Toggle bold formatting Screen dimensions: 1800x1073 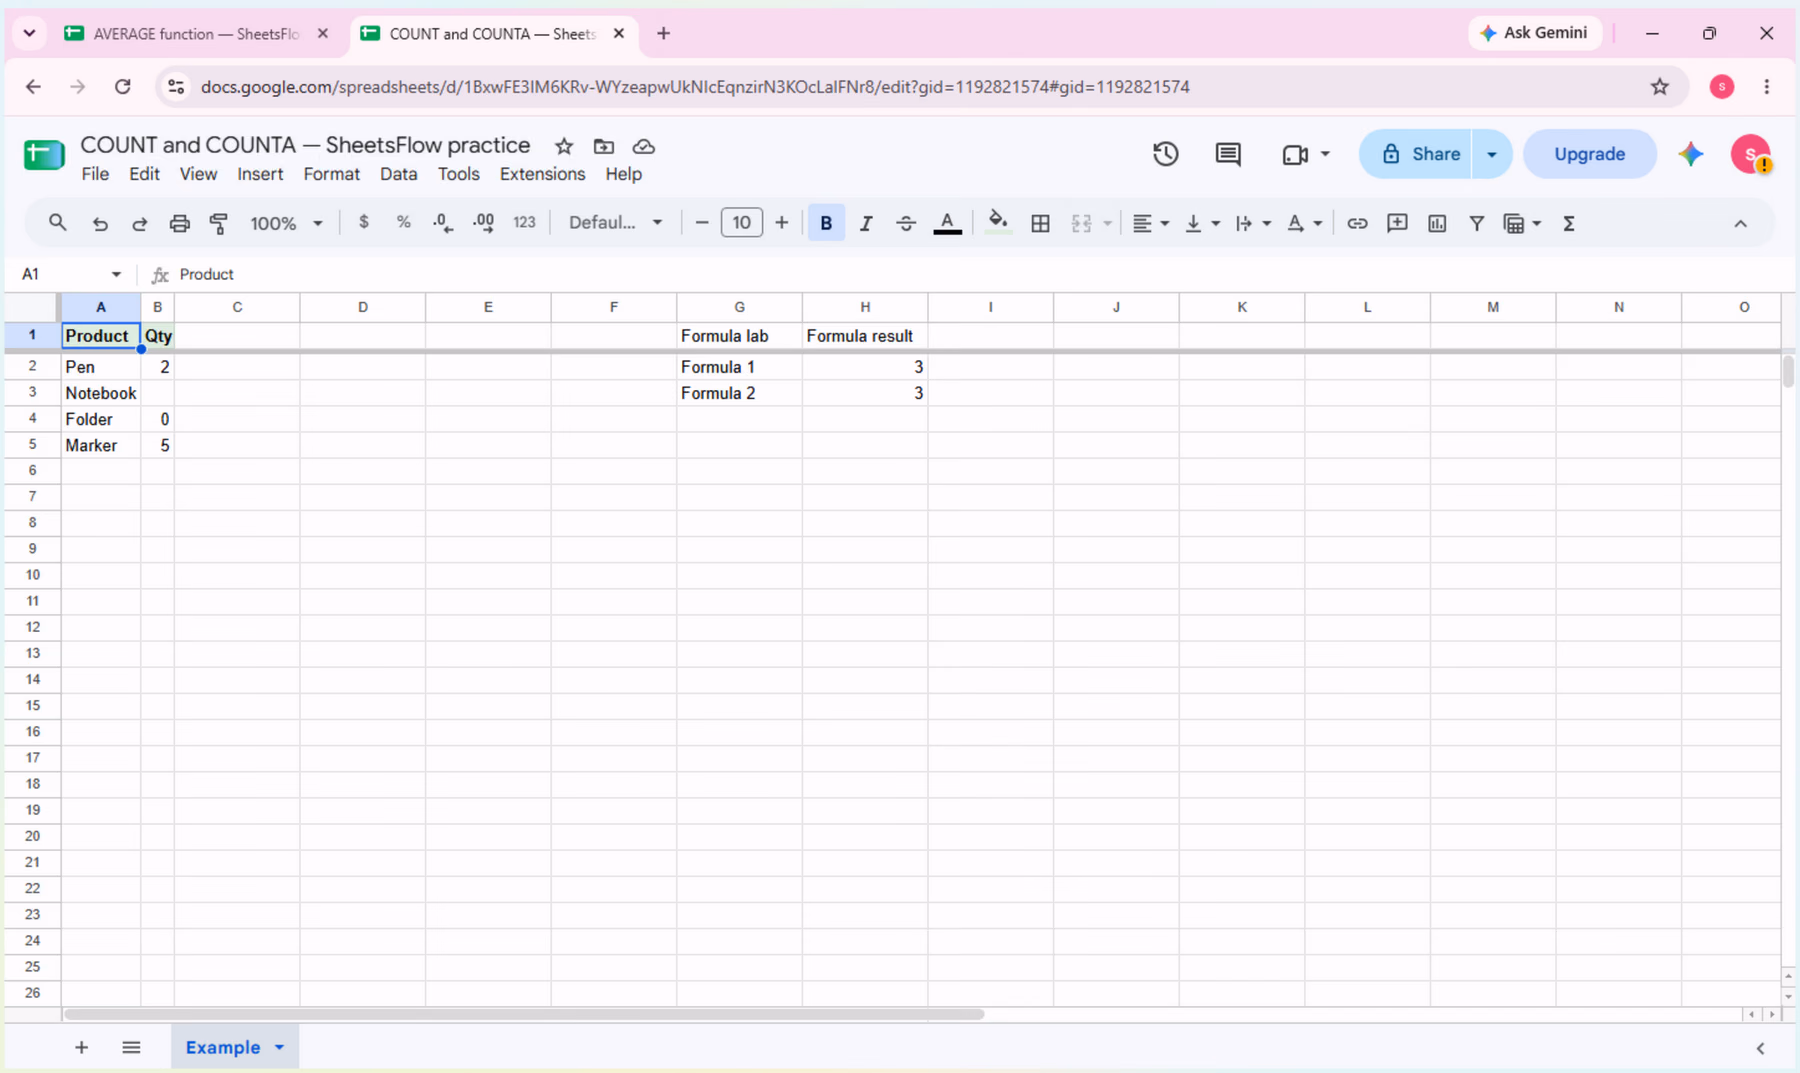click(x=826, y=223)
